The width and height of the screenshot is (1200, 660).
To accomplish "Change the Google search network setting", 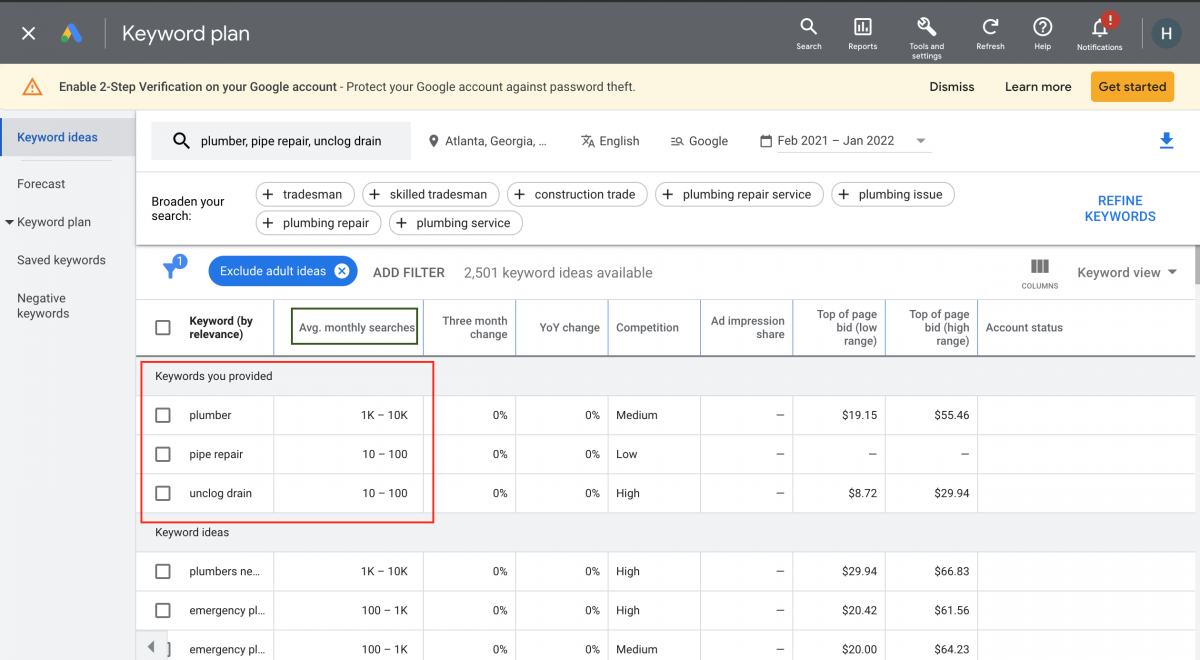I will tap(699, 141).
